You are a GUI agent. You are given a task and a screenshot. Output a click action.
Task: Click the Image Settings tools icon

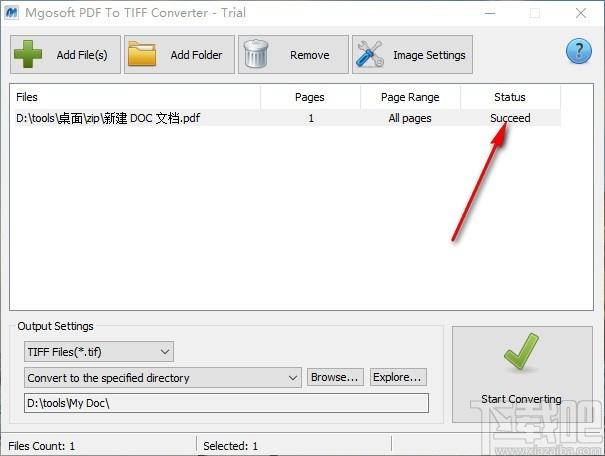[370, 54]
